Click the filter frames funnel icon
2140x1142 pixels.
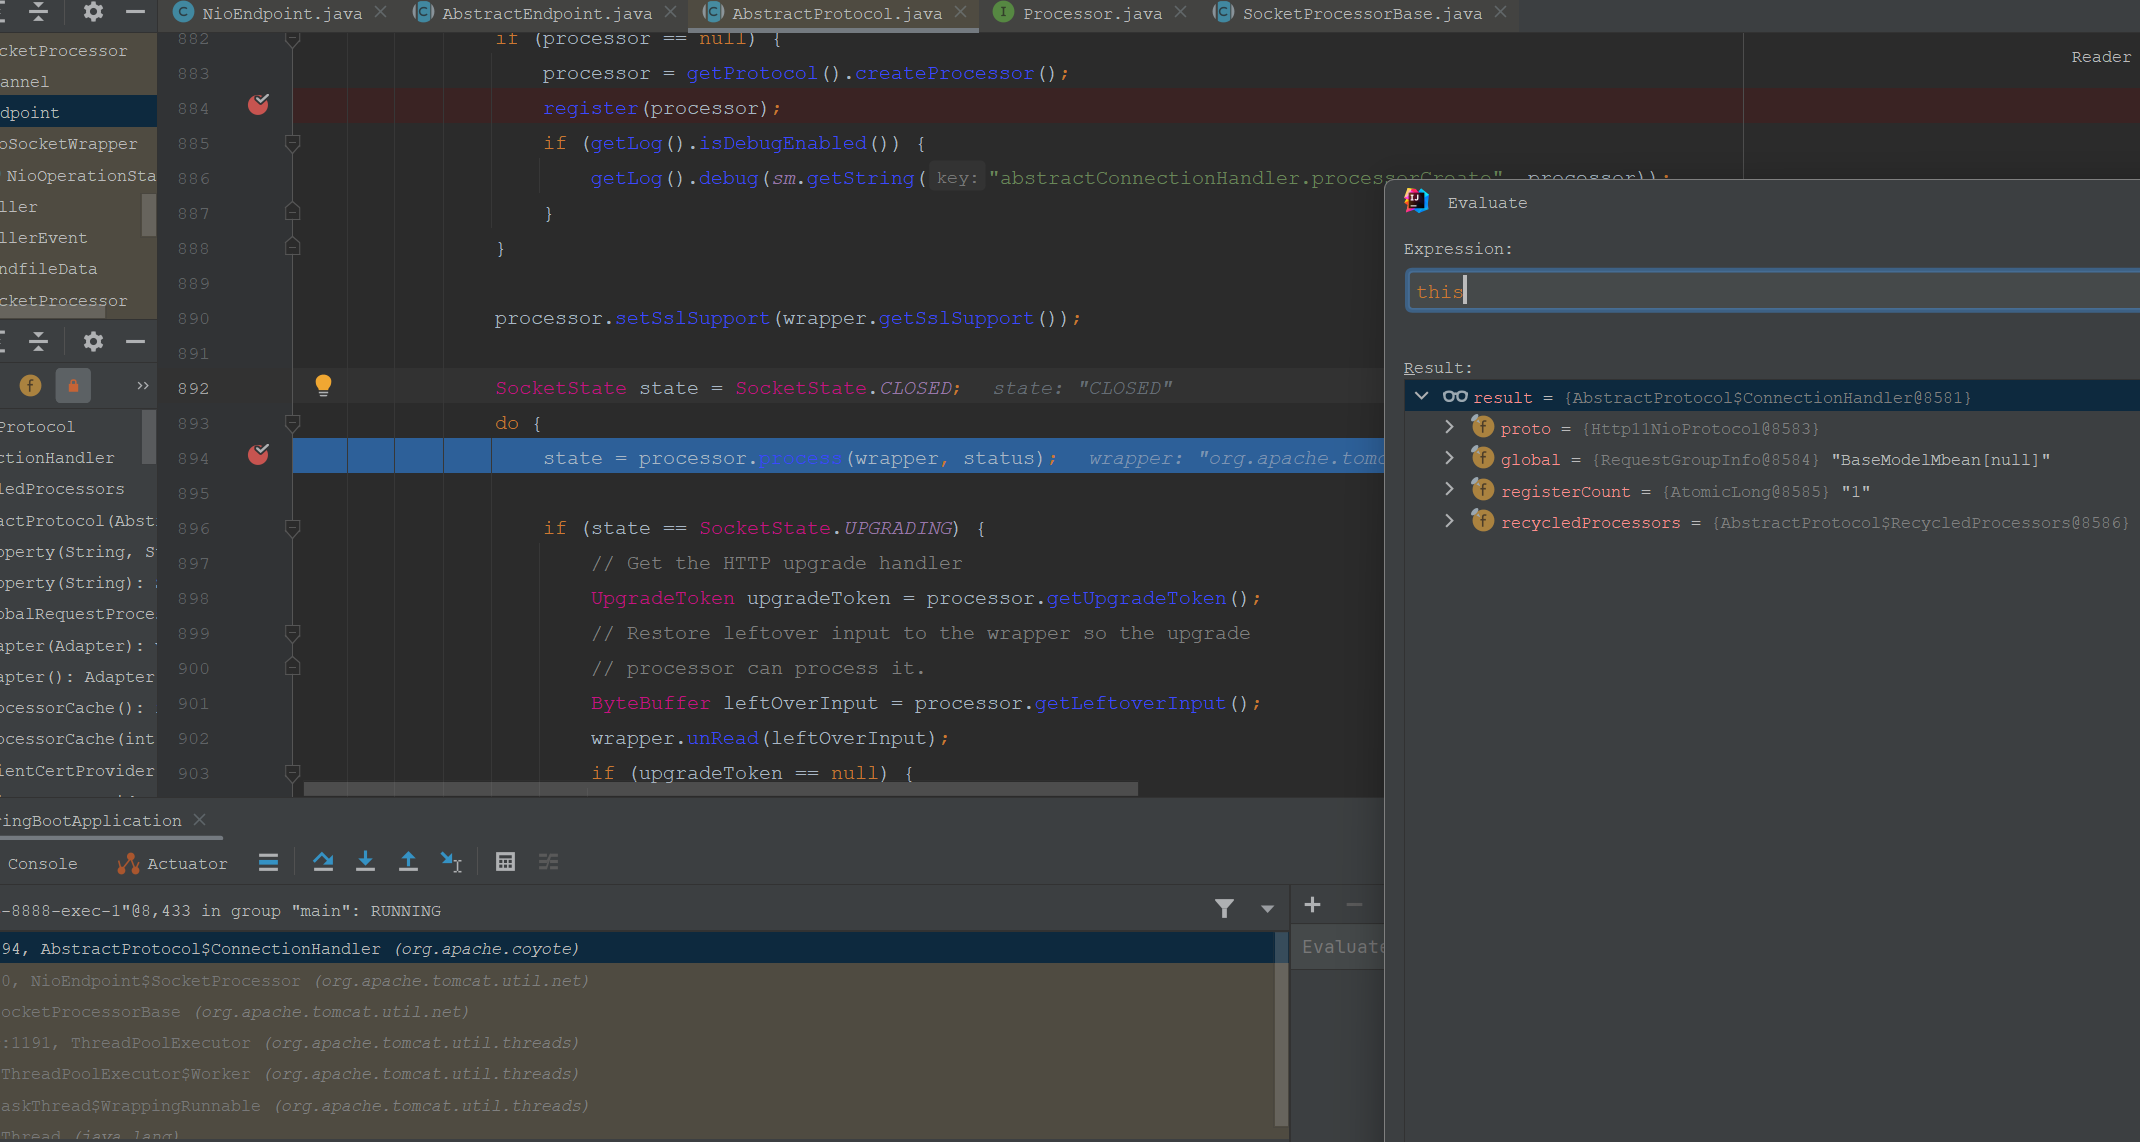(x=1224, y=908)
